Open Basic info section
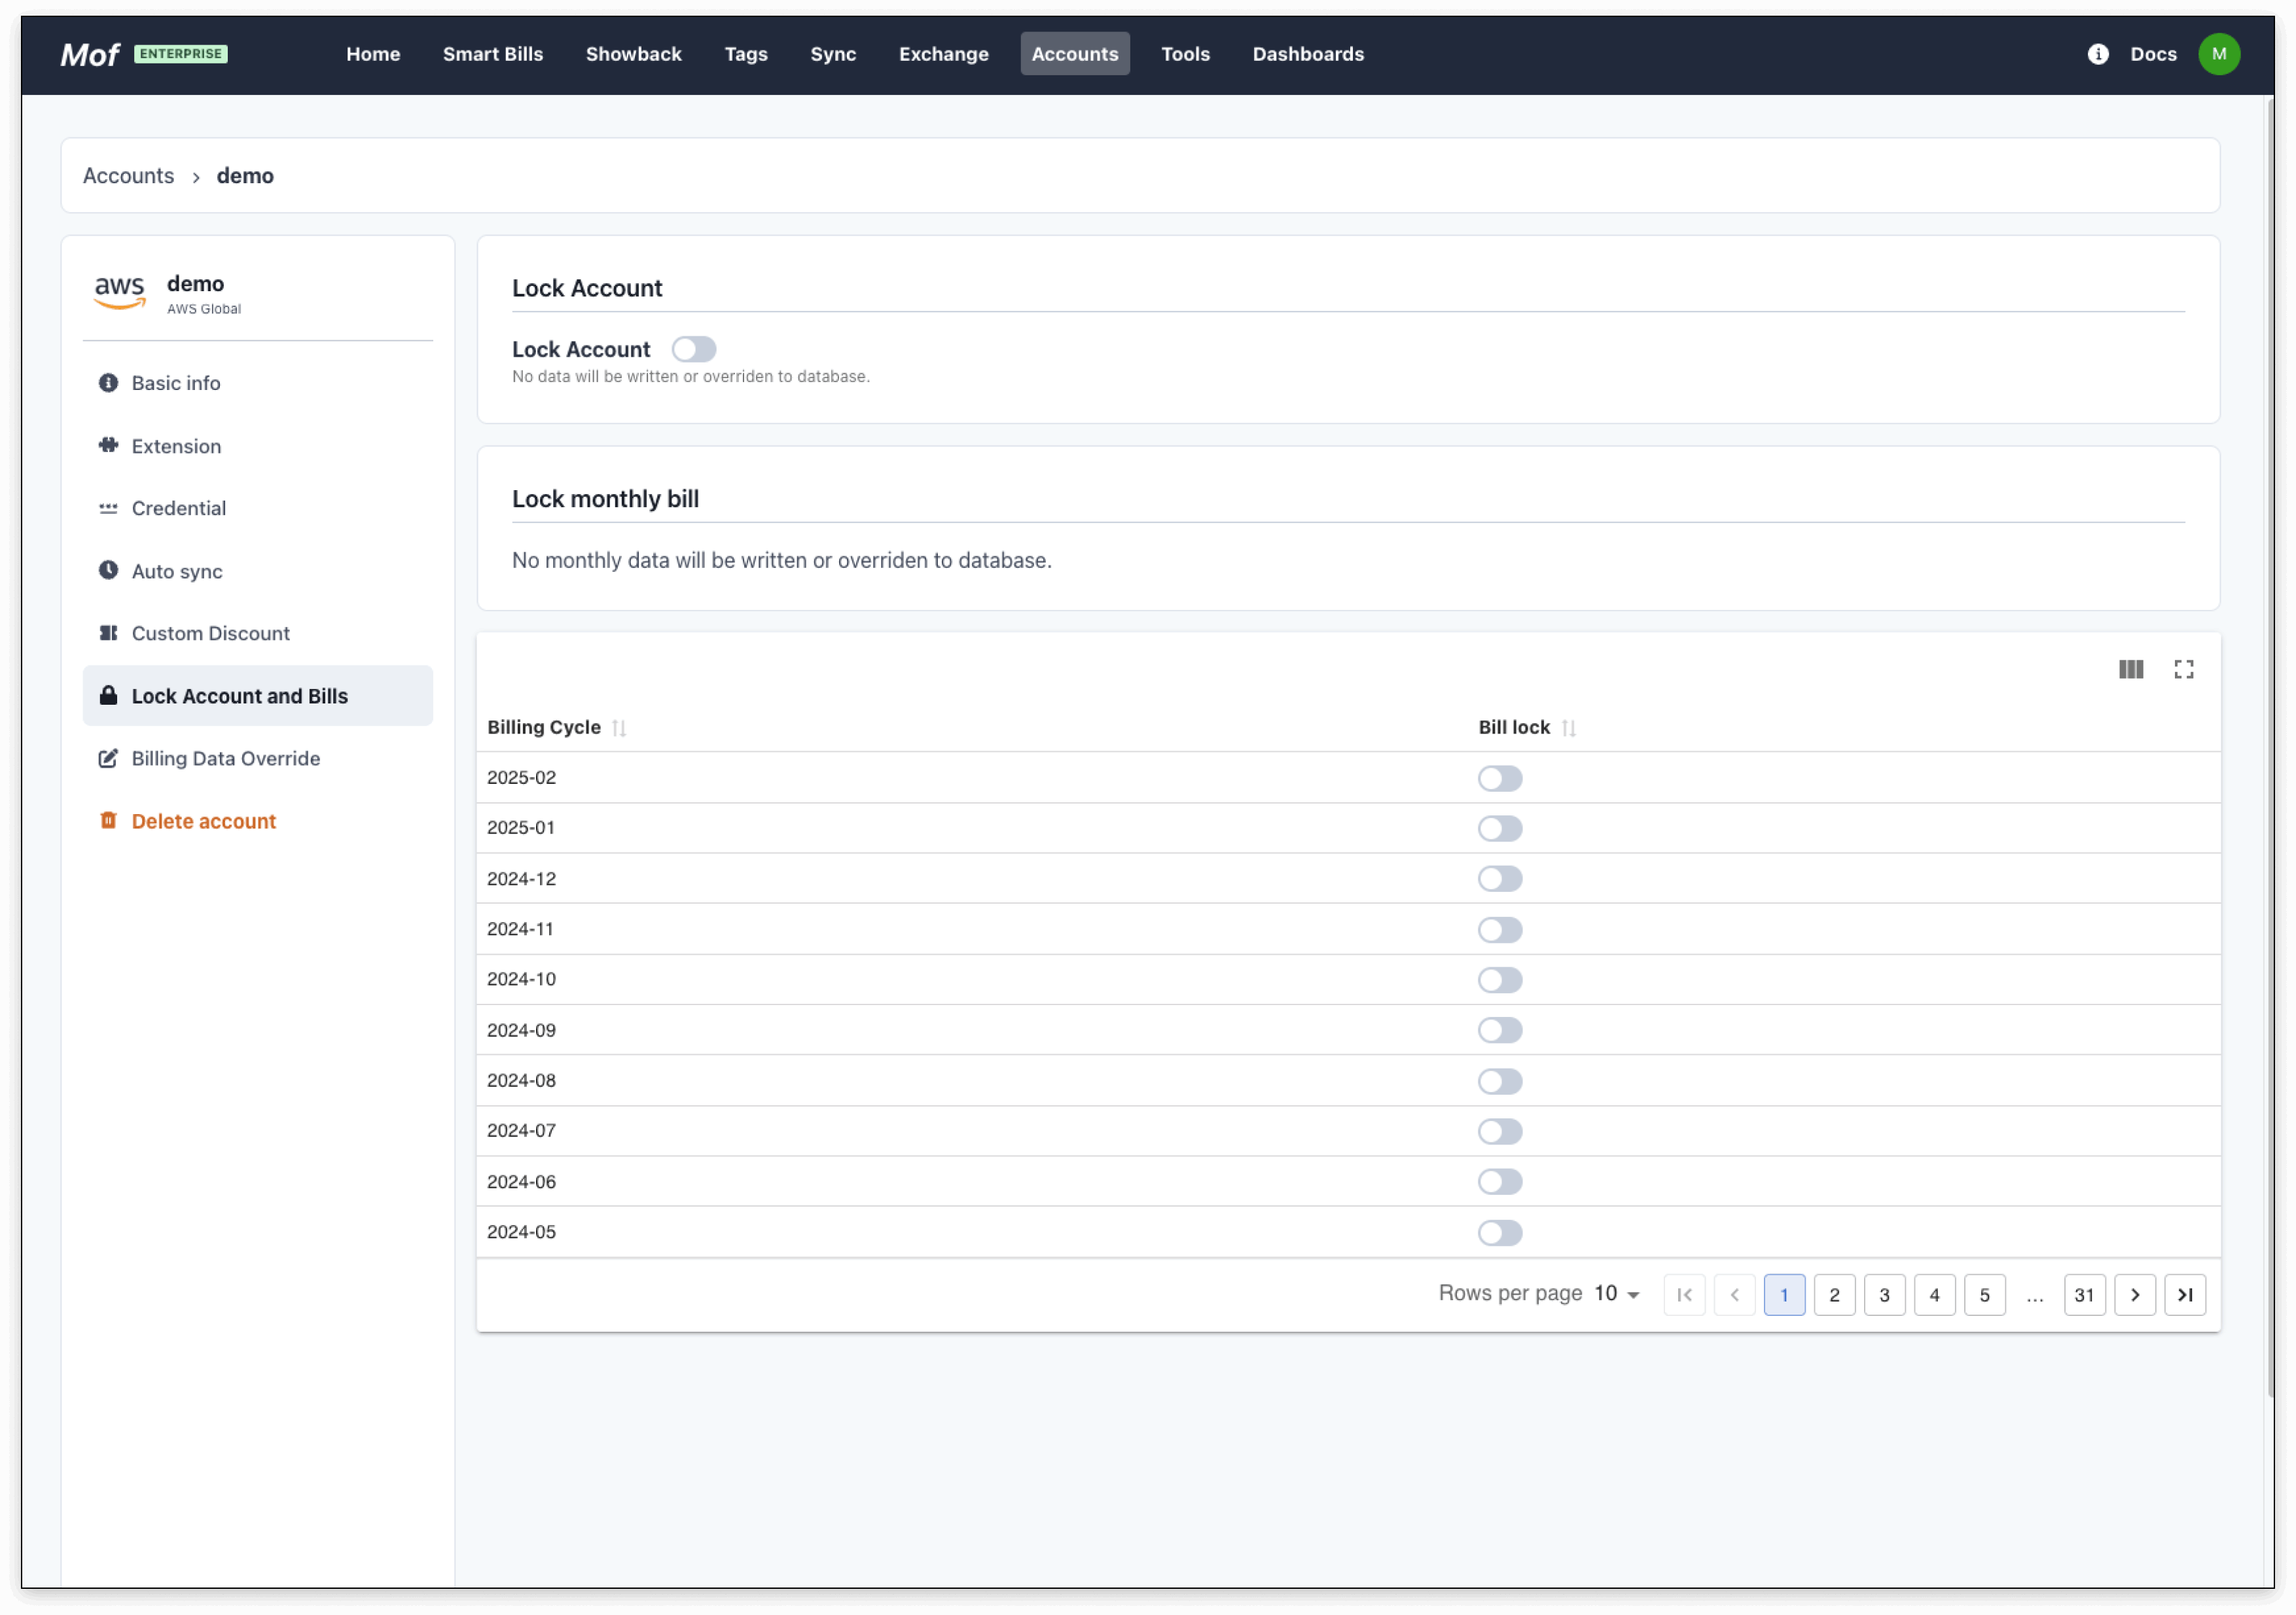This screenshot has height=1615, width=2296. tap(258, 383)
